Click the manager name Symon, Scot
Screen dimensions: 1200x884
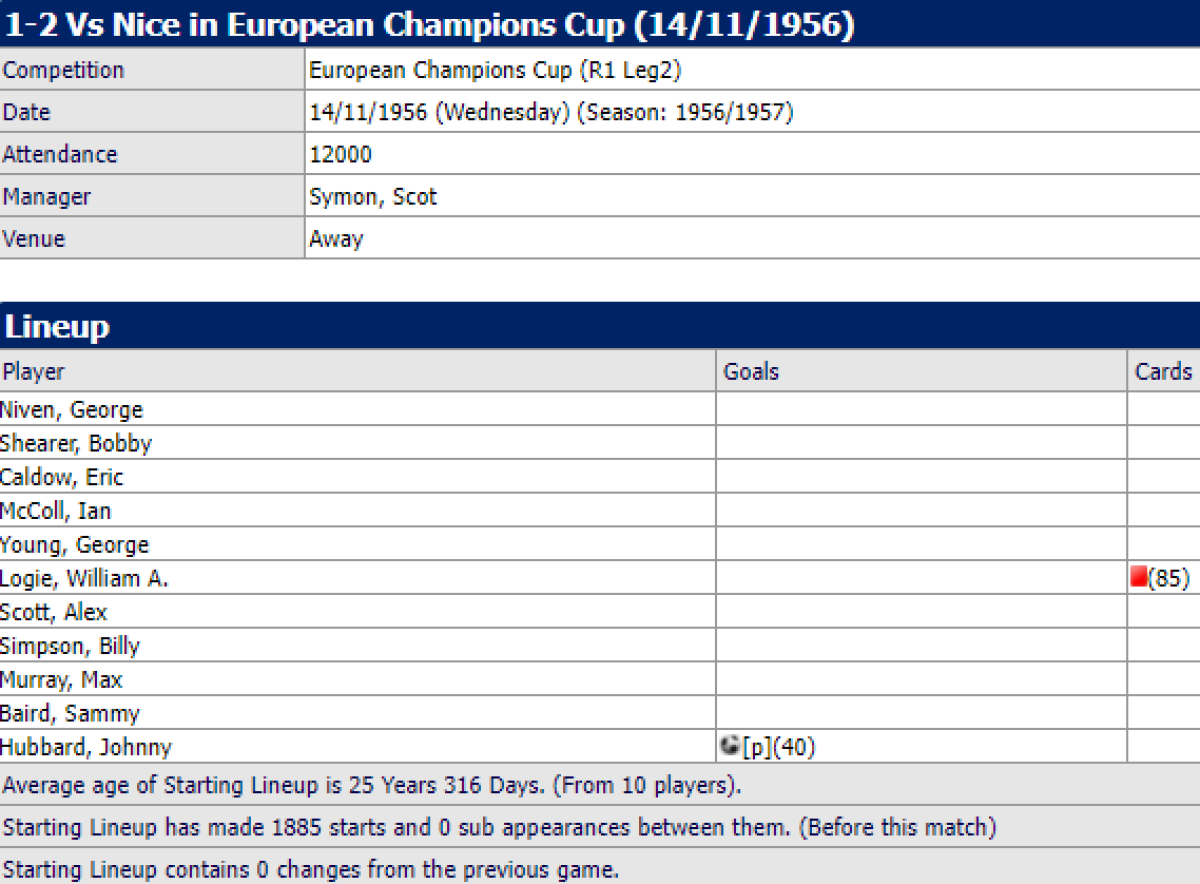[x=373, y=197]
